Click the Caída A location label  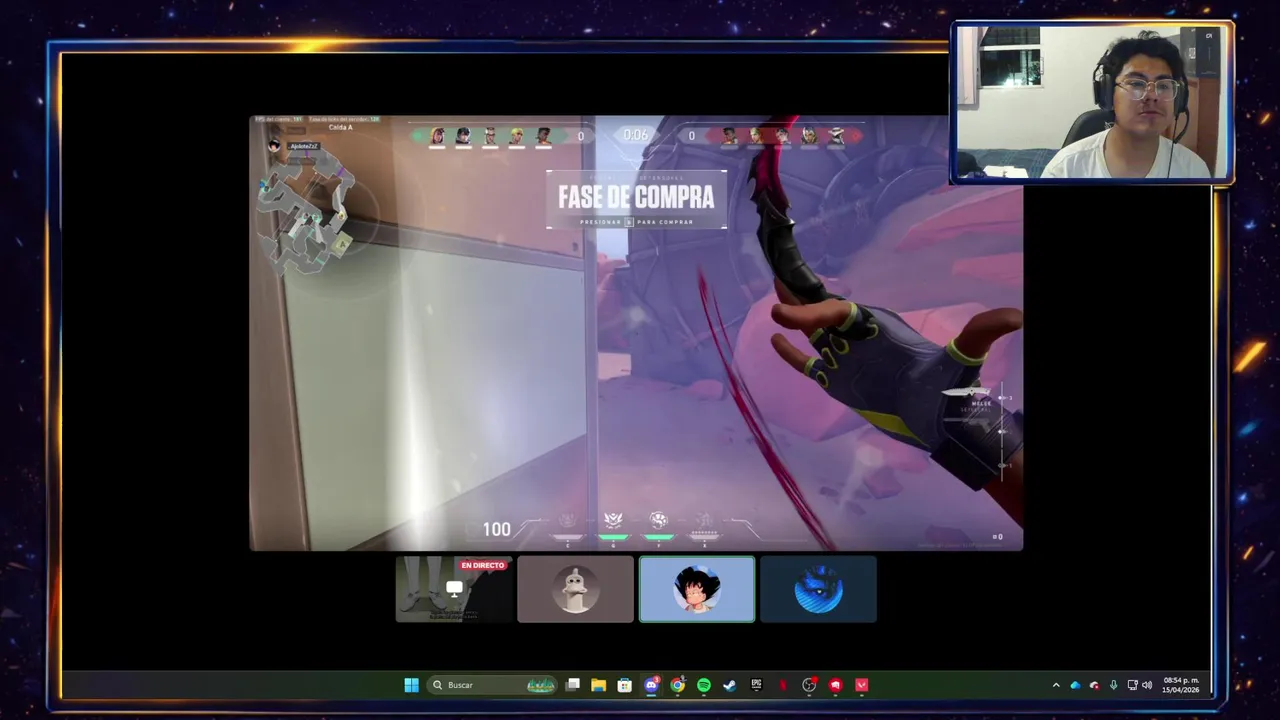pos(340,128)
